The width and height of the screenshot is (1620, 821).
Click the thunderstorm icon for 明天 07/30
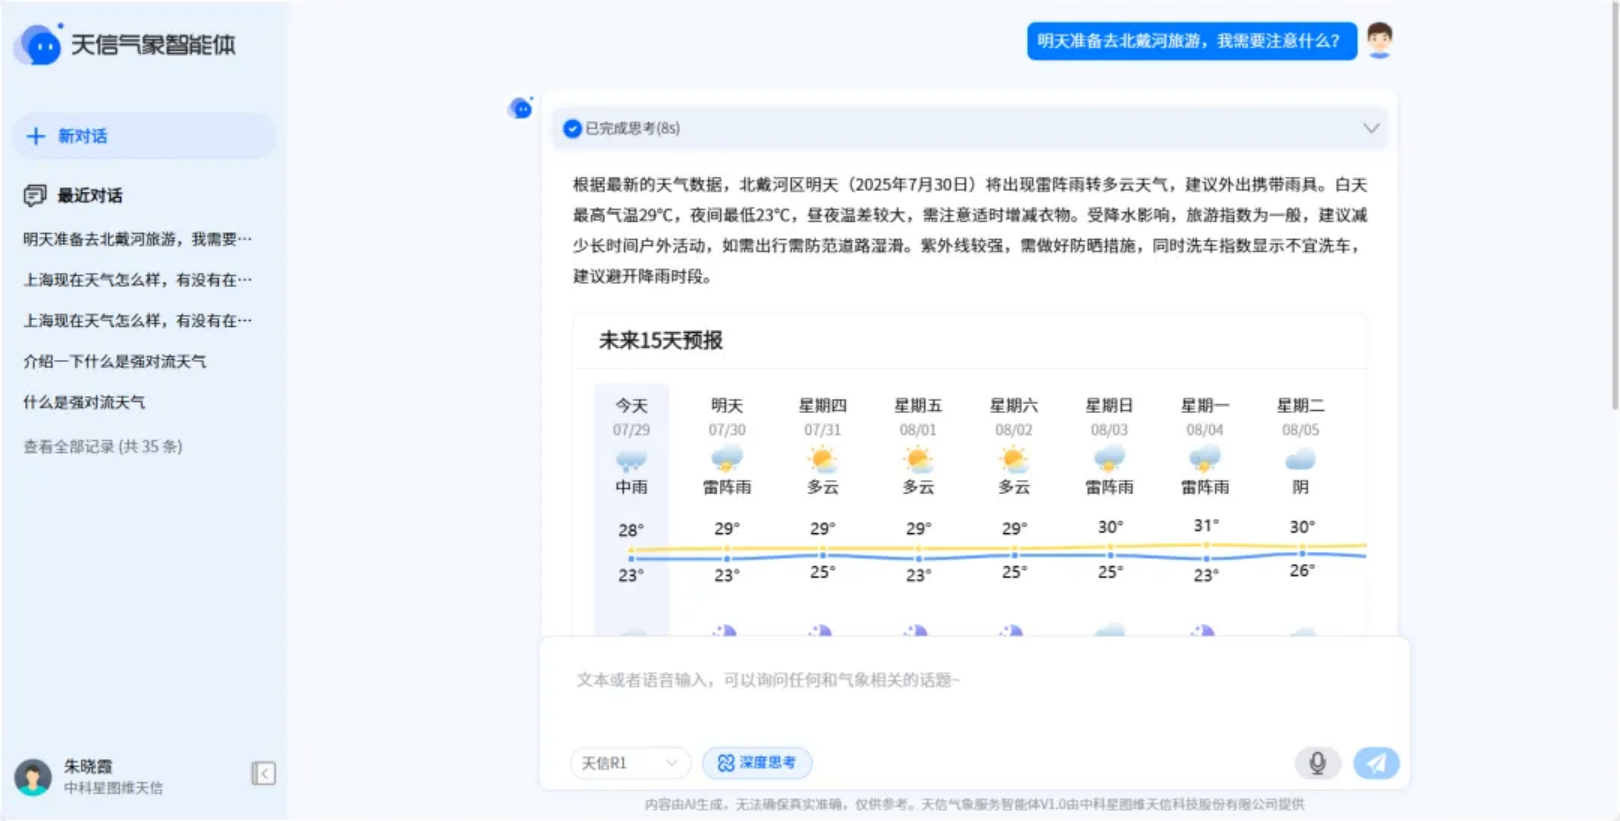(x=727, y=460)
